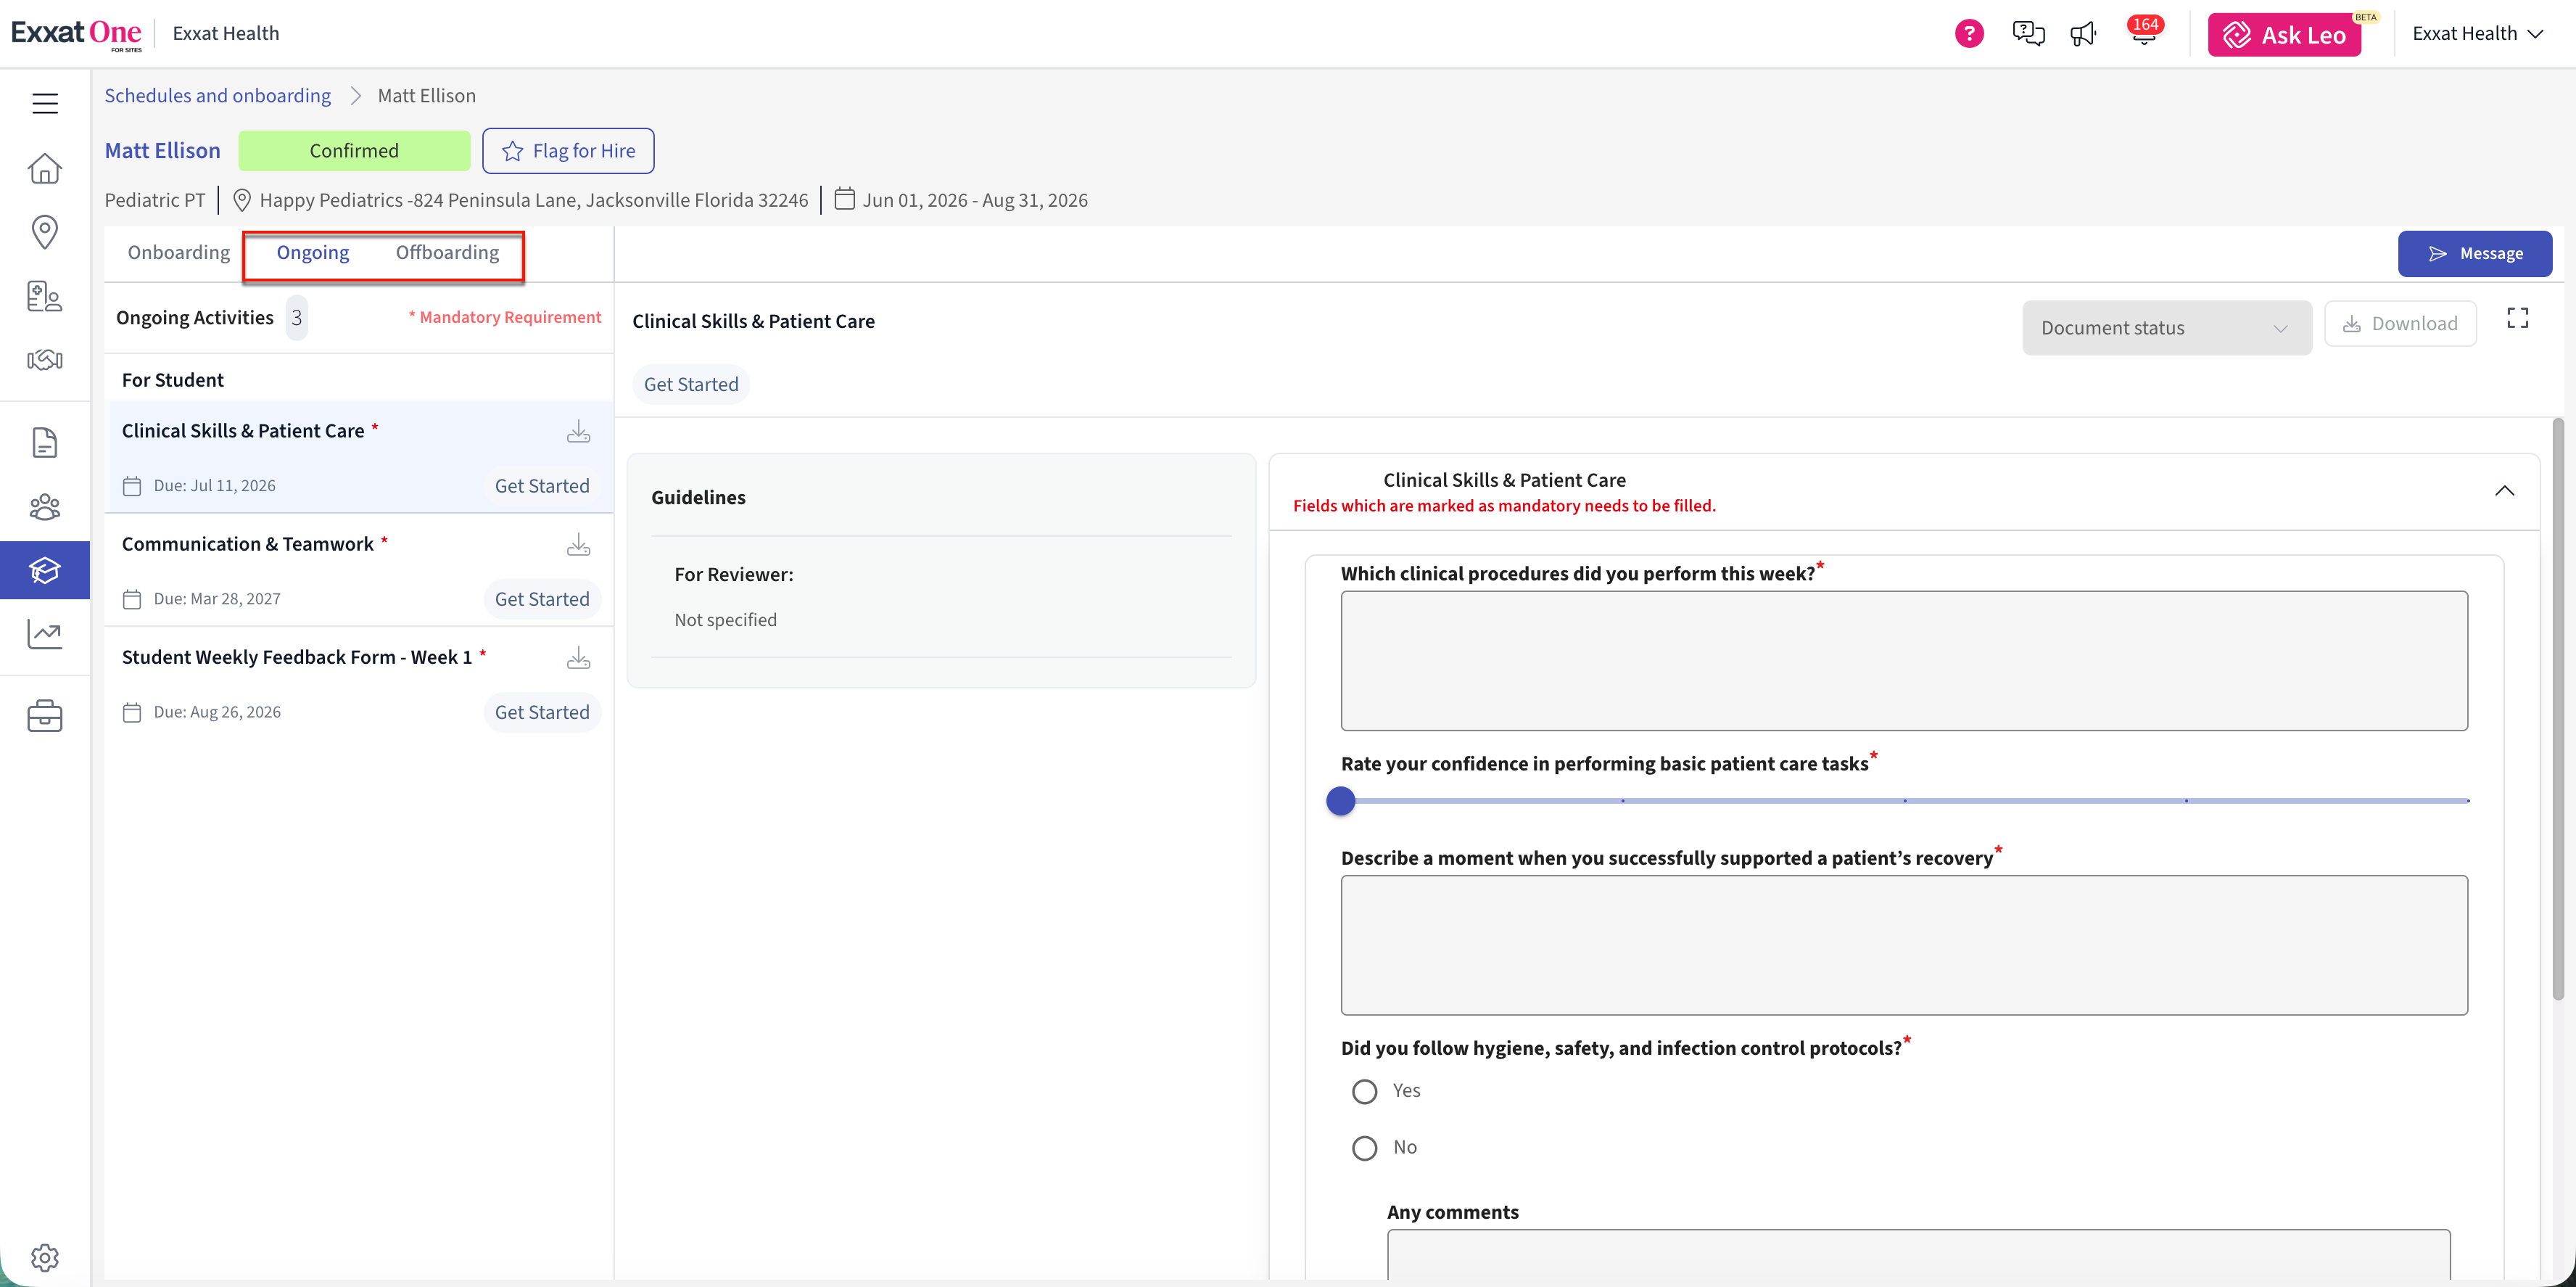Image resolution: width=2576 pixels, height=1287 pixels.
Task: Open the hamburger navigation menu
Action: [45, 103]
